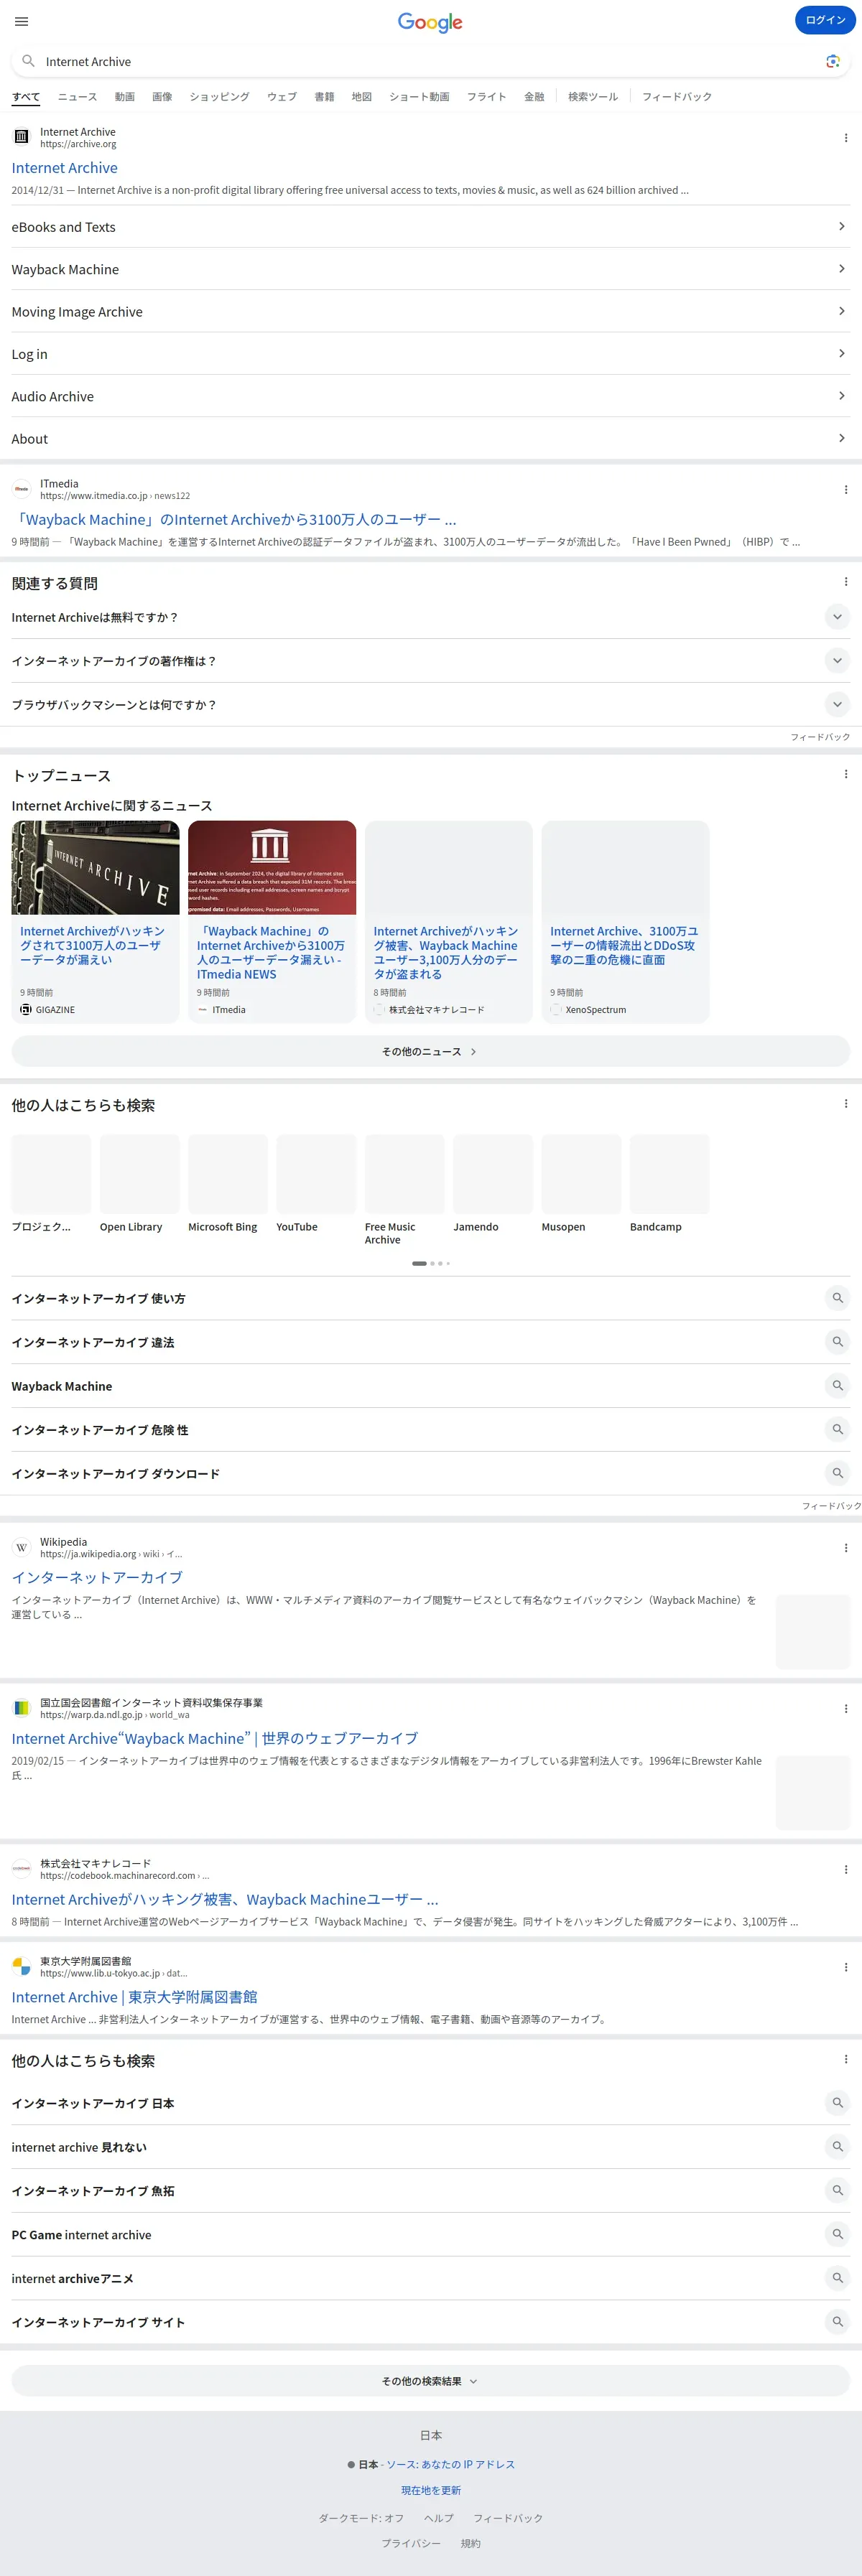Expand Audio Archive sitelink
Screen dimensions: 862x2576
click(x=430, y=396)
